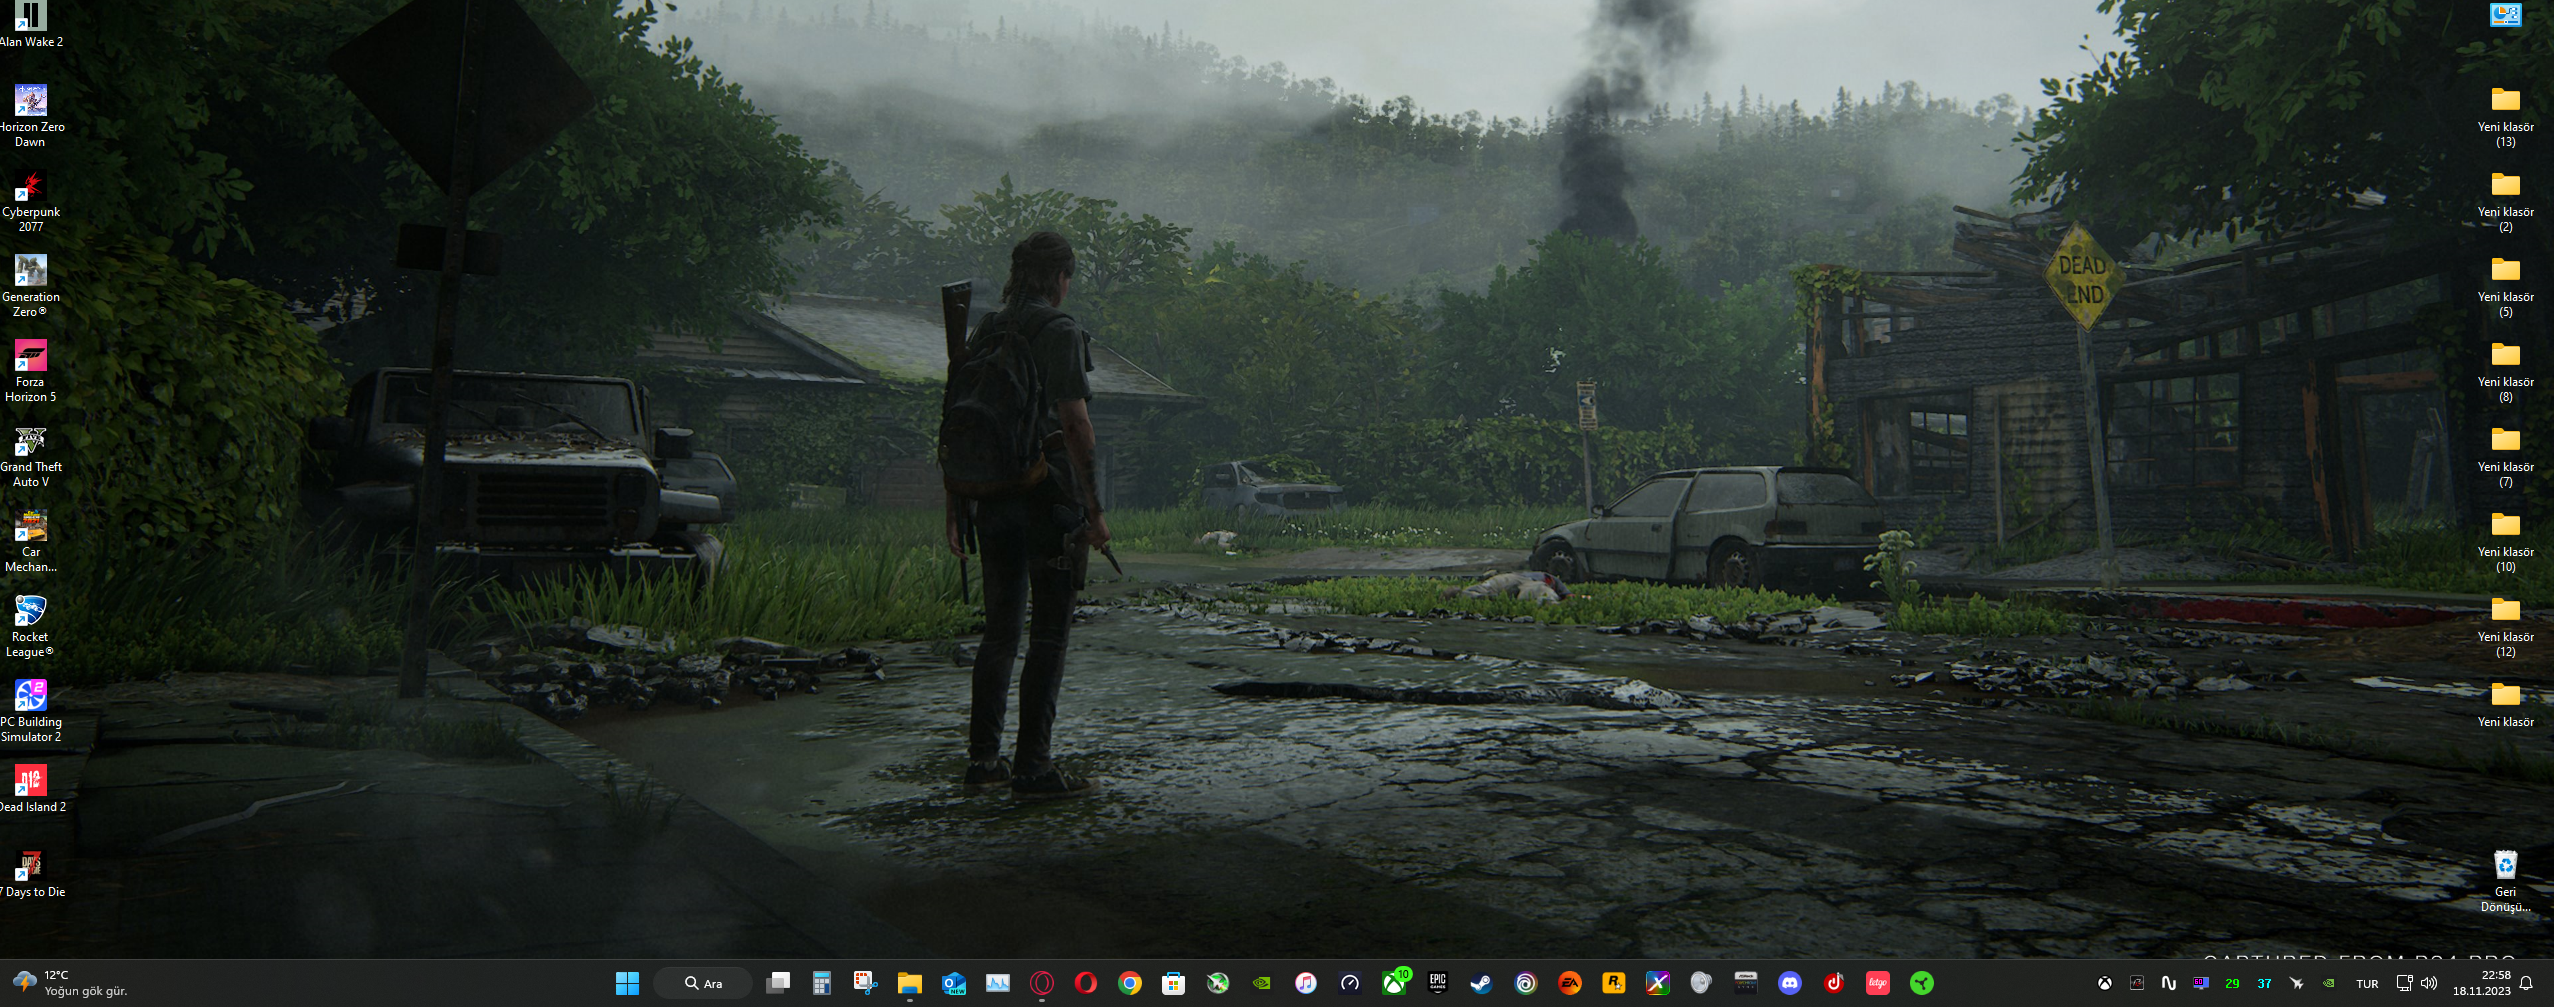The image size is (2554, 1007).
Task: Open volume control from system tray
Action: (x=2430, y=983)
